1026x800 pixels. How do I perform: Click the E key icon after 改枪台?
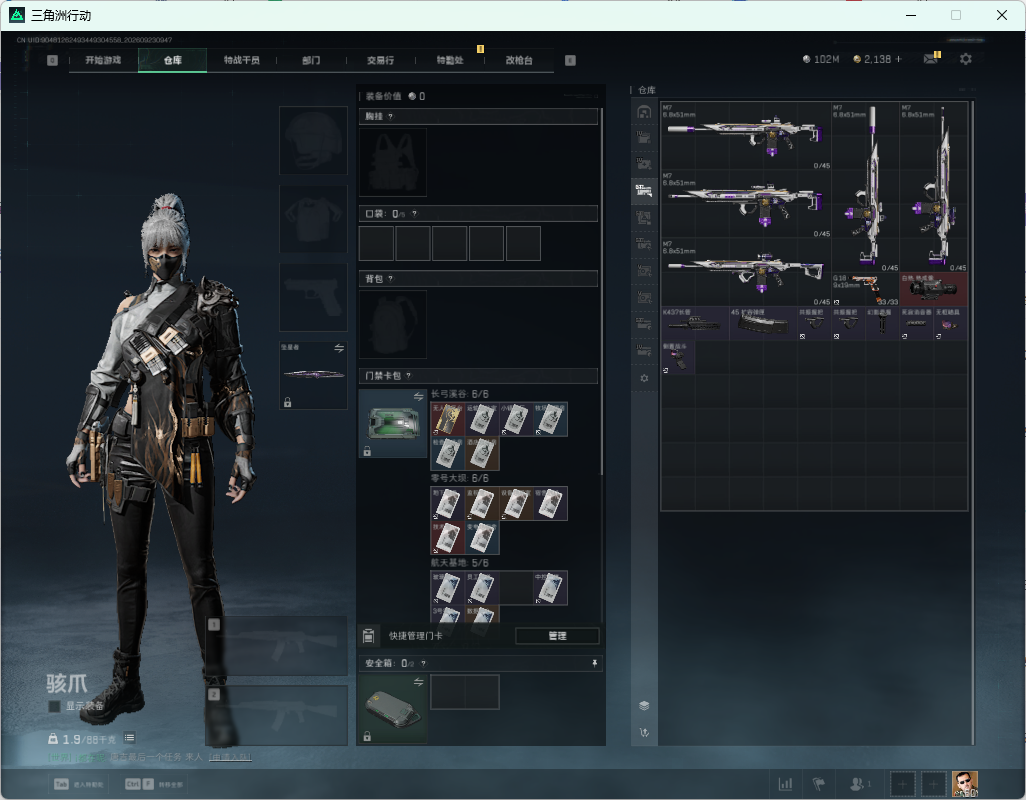[x=570, y=60]
